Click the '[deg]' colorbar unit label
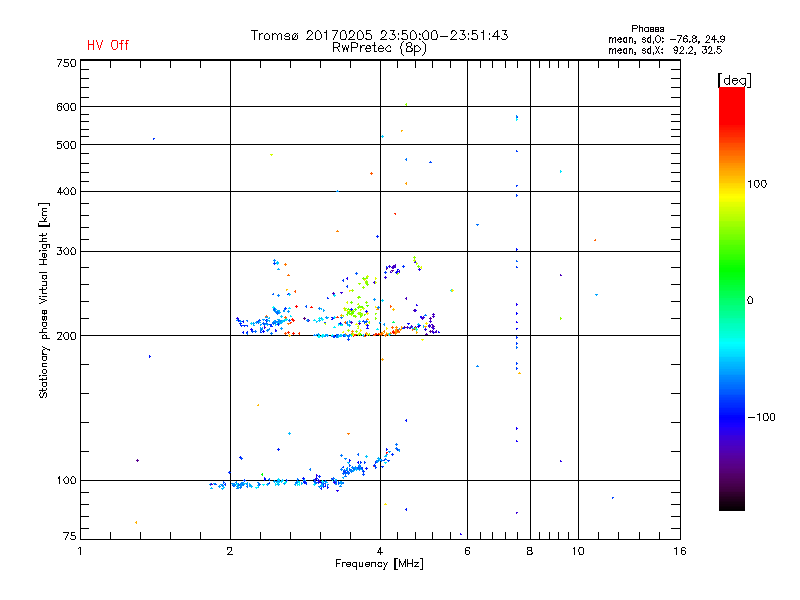The height and width of the screenshot is (600, 800). coord(734,80)
